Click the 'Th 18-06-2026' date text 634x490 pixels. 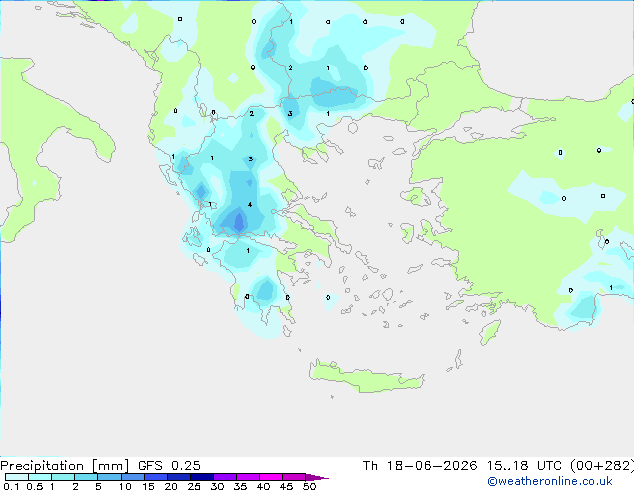420,466
